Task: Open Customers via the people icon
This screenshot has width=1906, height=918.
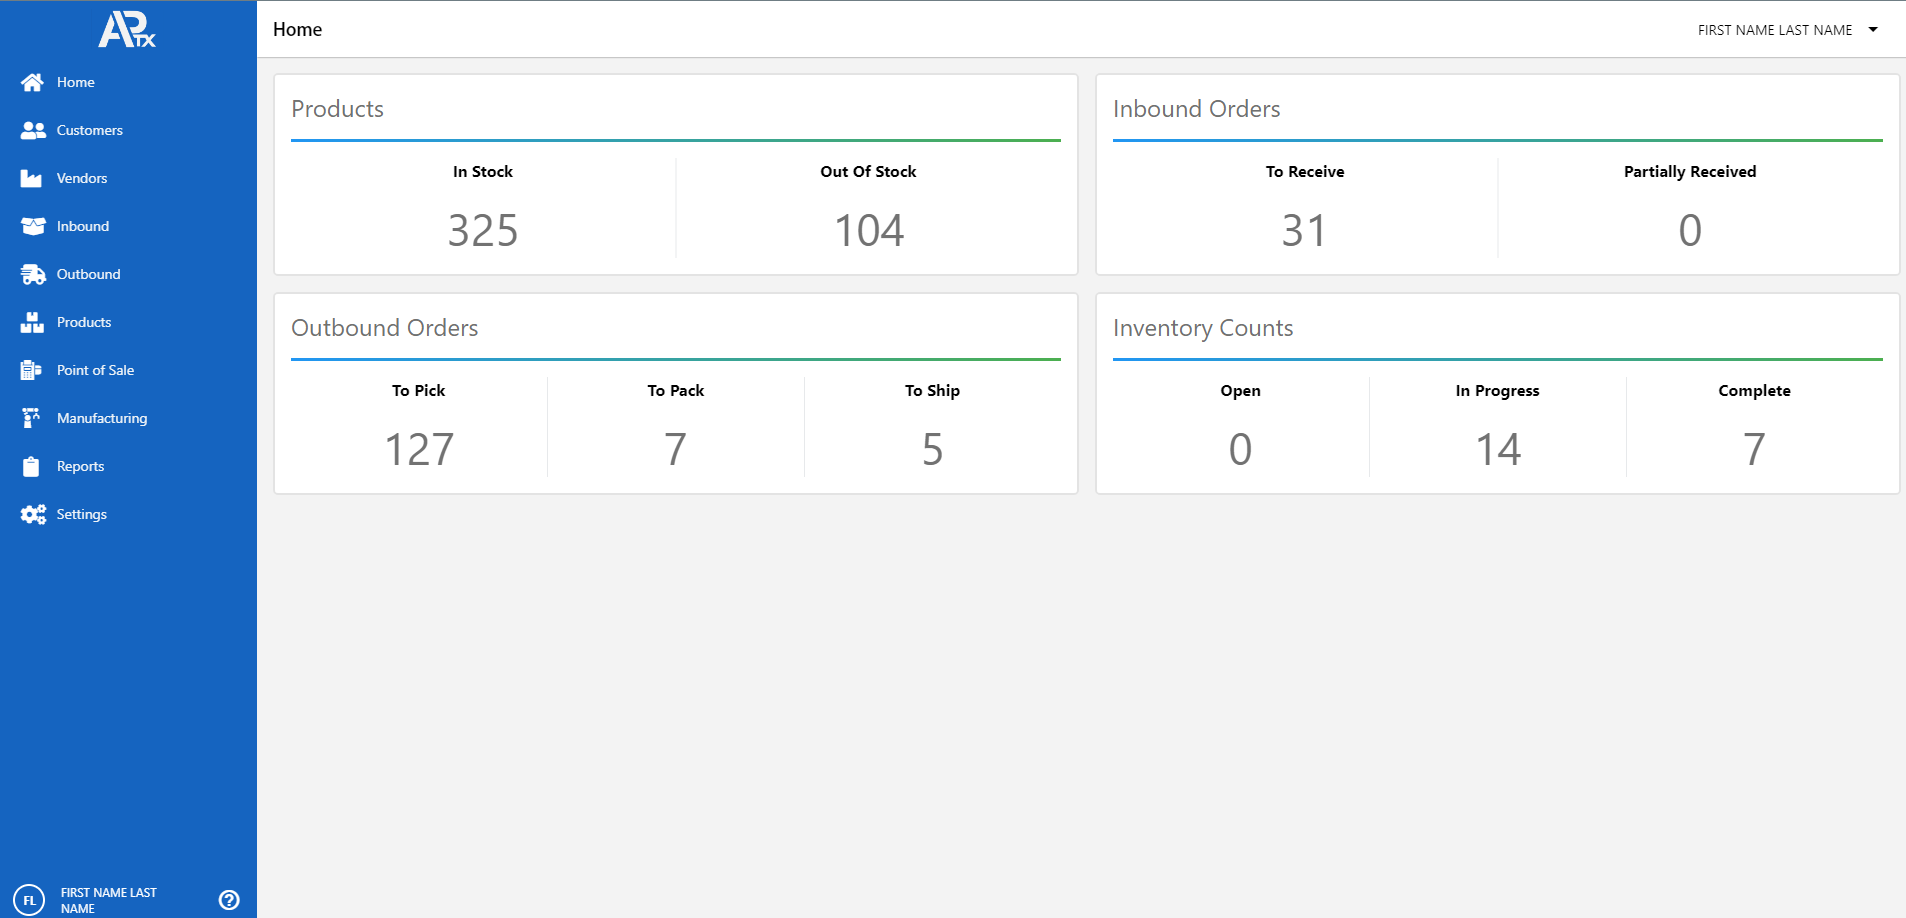Action: click(33, 130)
